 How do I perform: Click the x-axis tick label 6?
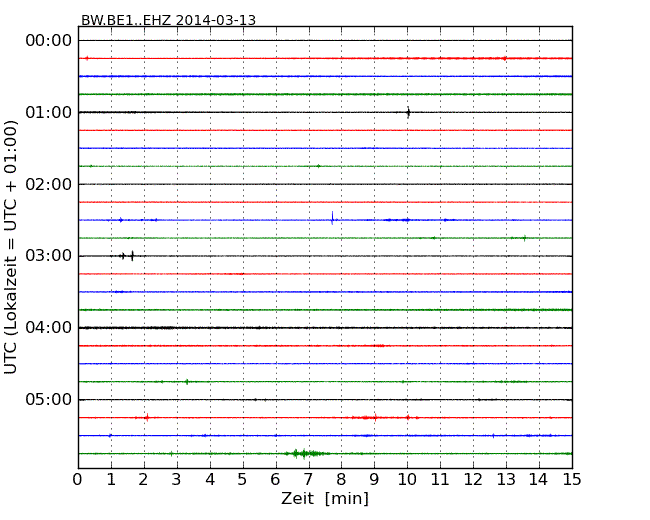point(275,479)
